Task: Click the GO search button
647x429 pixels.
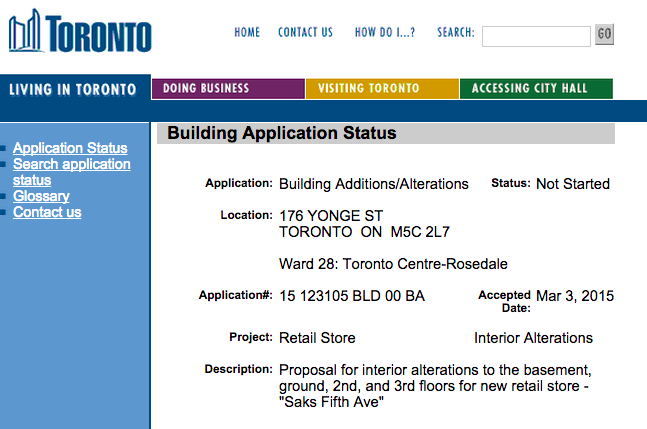Action: (604, 34)
